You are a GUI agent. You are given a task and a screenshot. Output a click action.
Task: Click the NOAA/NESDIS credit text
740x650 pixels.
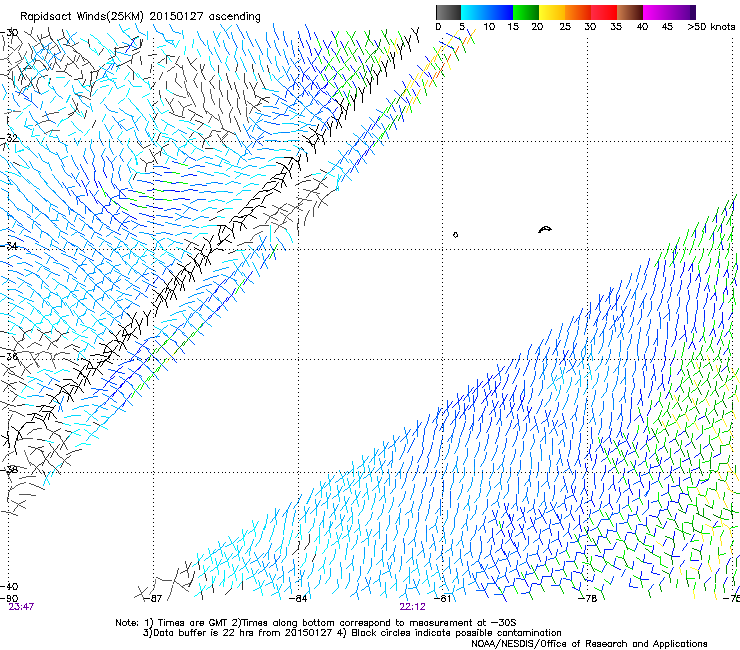coord(589,644)
